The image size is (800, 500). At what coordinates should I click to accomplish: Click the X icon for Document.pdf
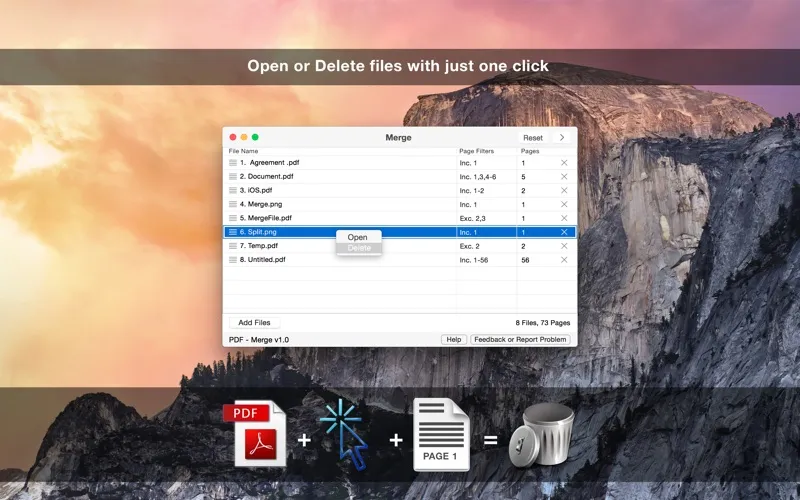[563, 176]
